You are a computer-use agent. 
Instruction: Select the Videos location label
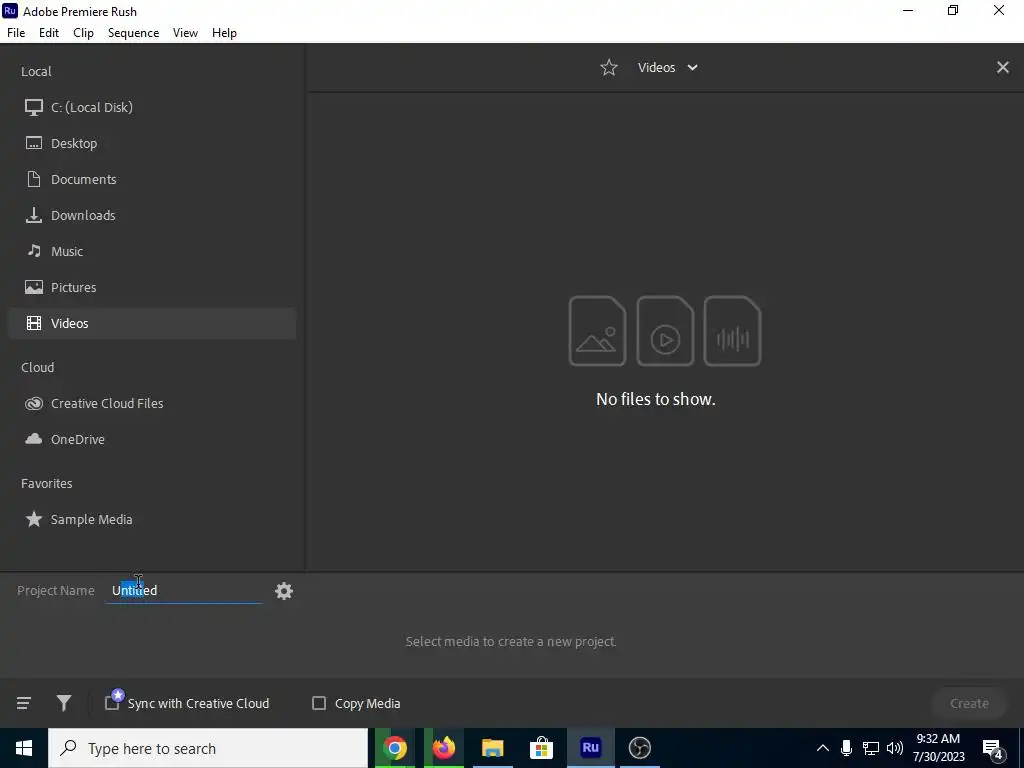[69, 323]
